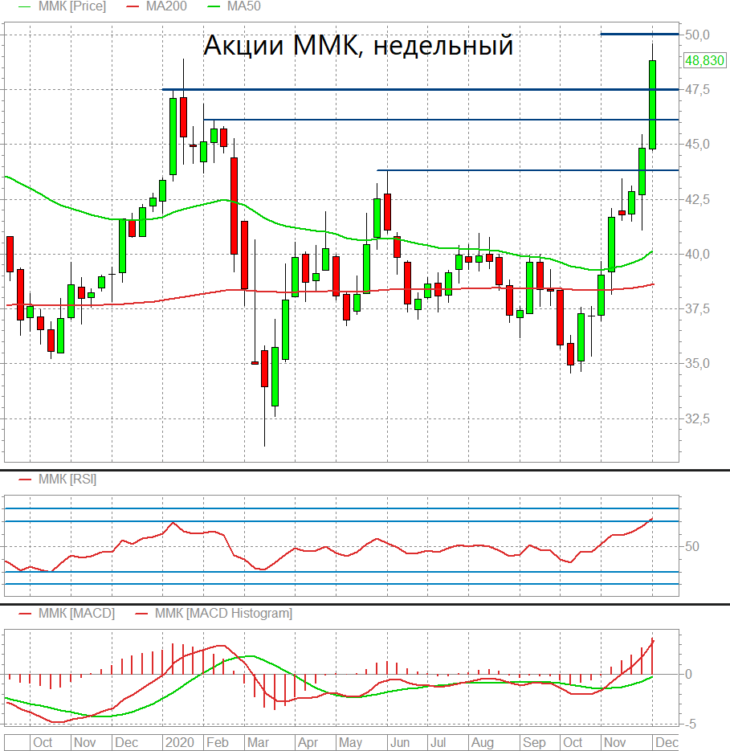Click the lowest March candle wick bottom
The image size is (730, 751).
264,444
